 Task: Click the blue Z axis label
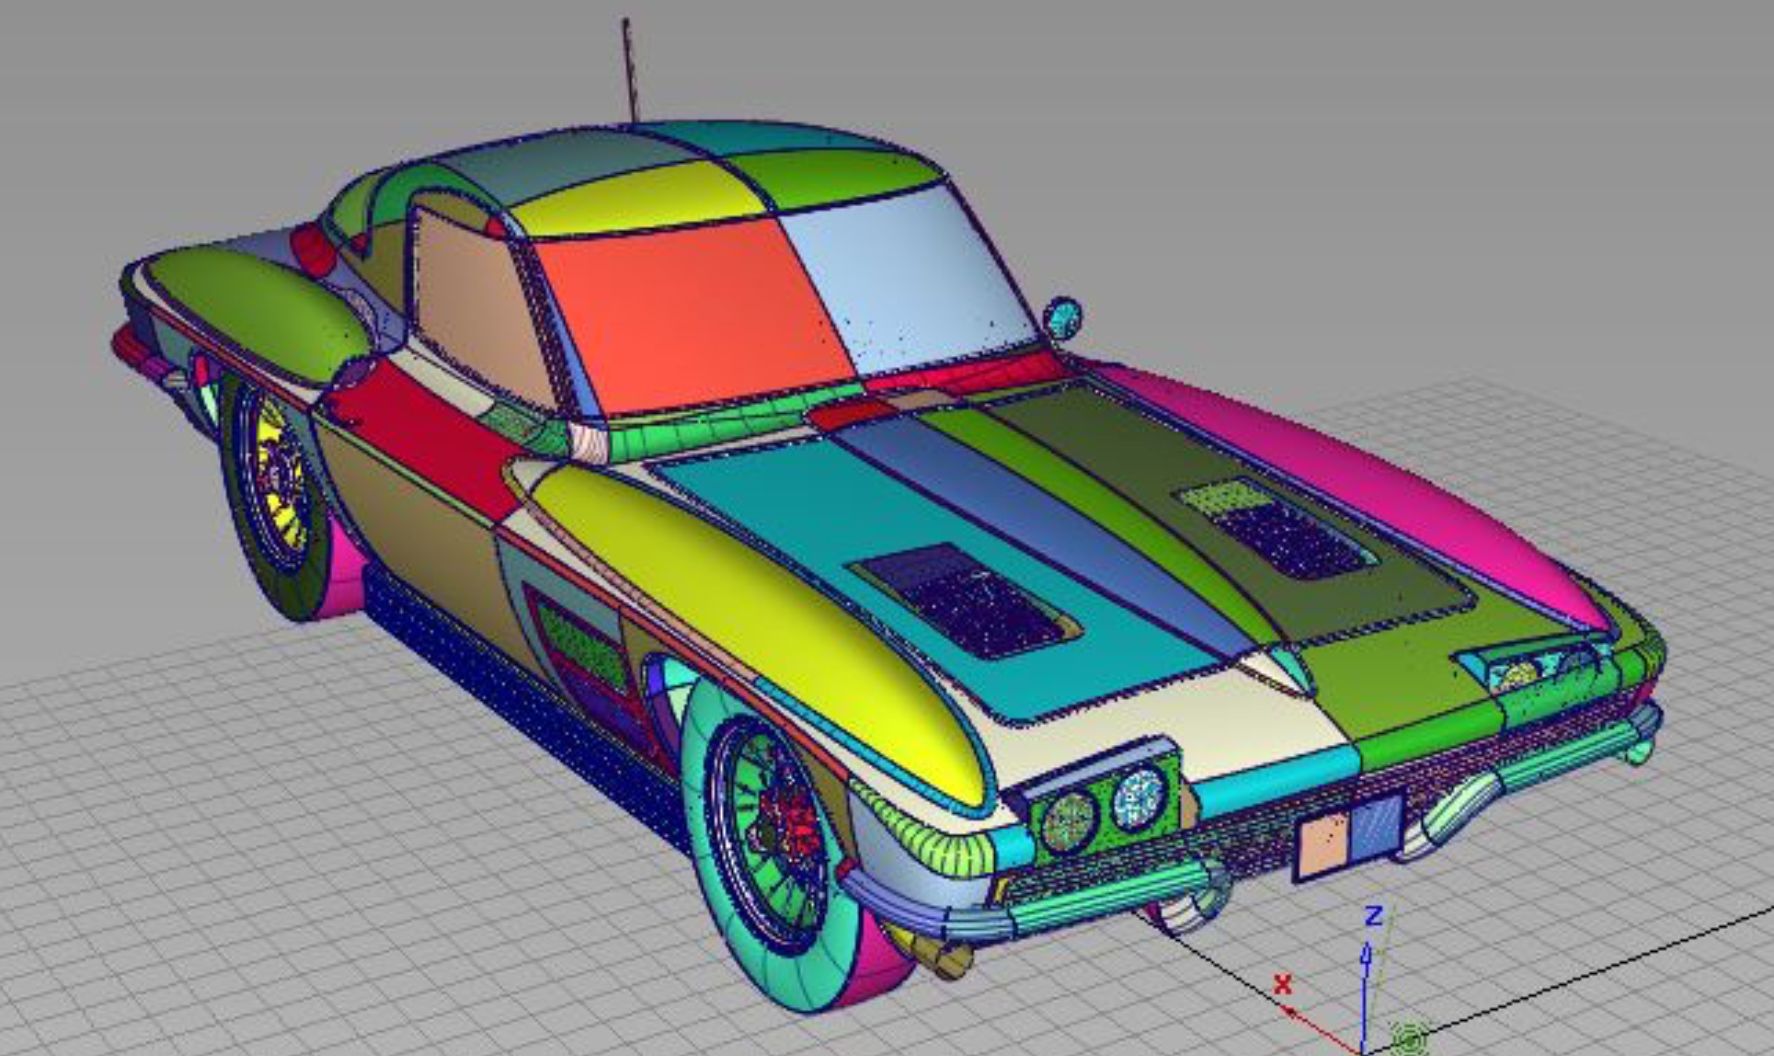point(1374,915)
